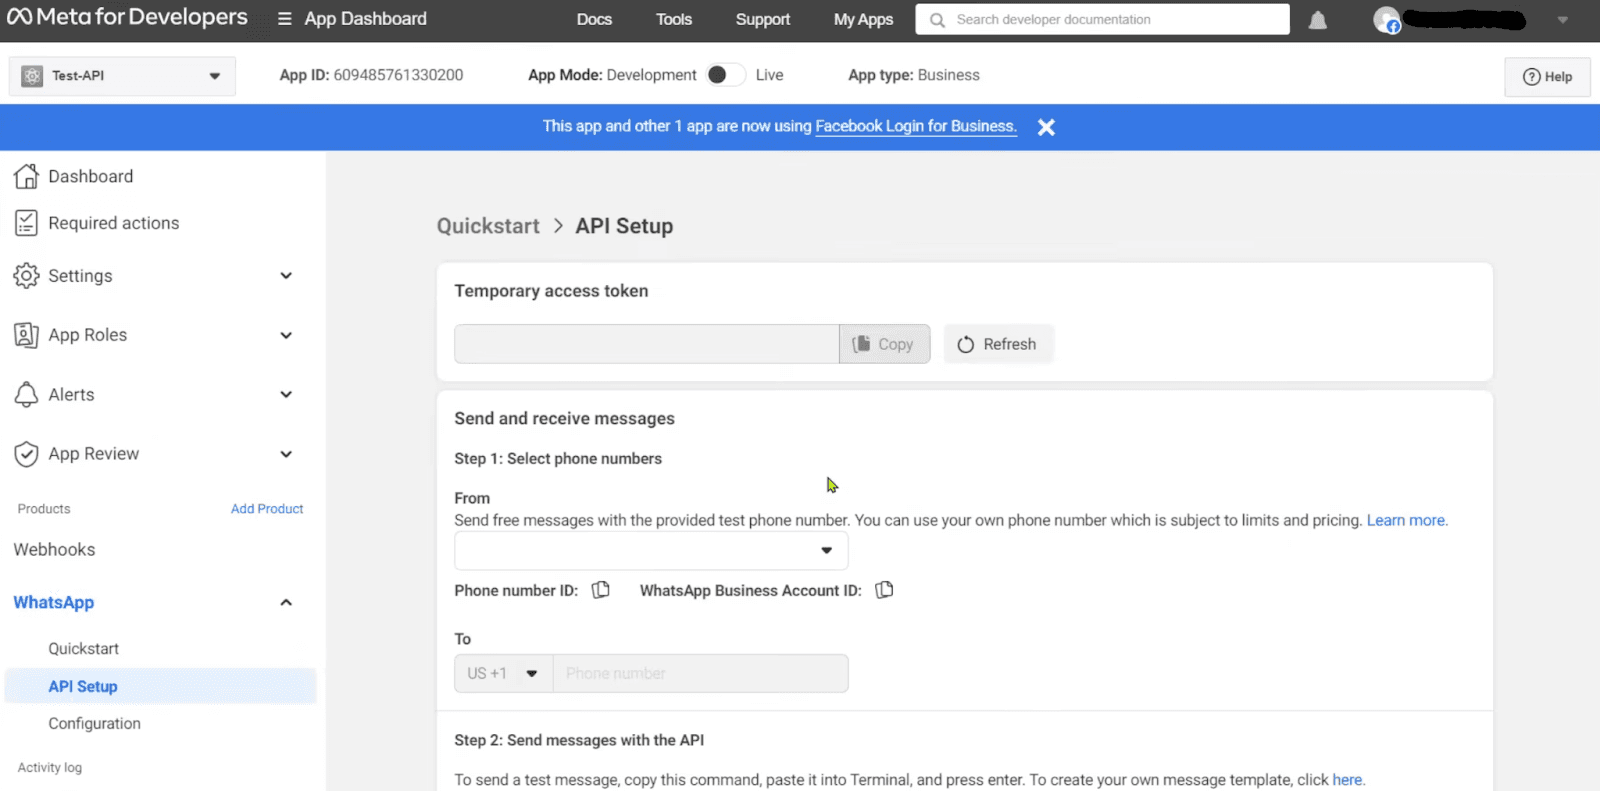
Task: Click the Meta for Developers logo
Action: tap(127, 17)
